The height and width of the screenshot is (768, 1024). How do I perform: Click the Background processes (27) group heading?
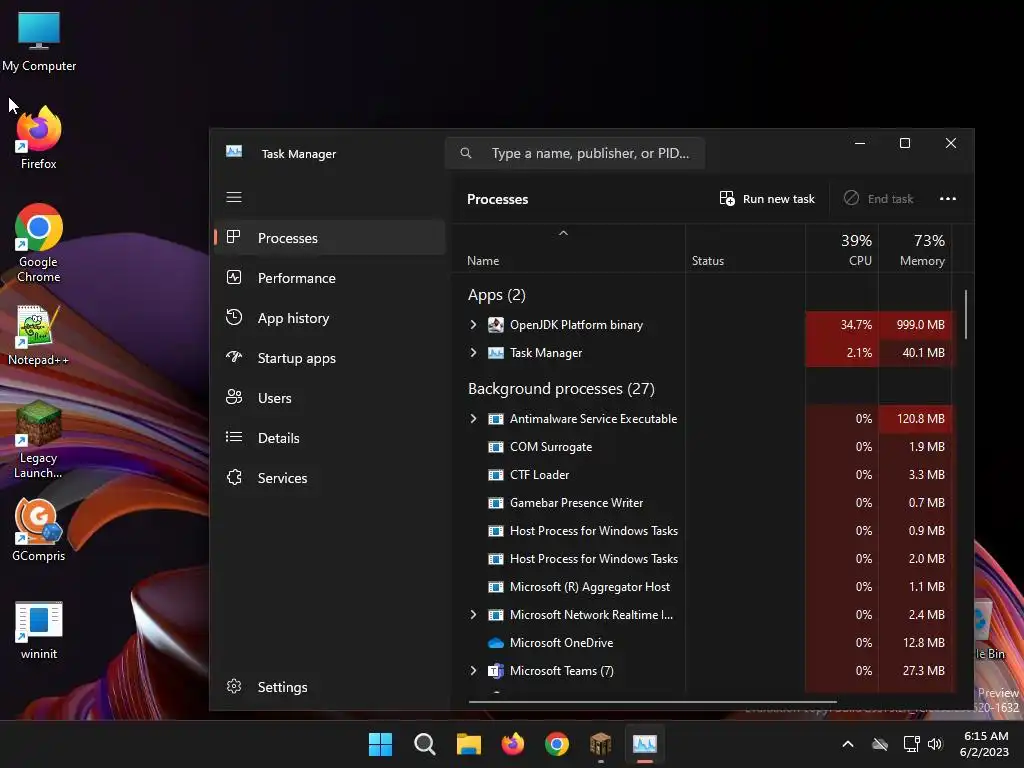[561, 389]
